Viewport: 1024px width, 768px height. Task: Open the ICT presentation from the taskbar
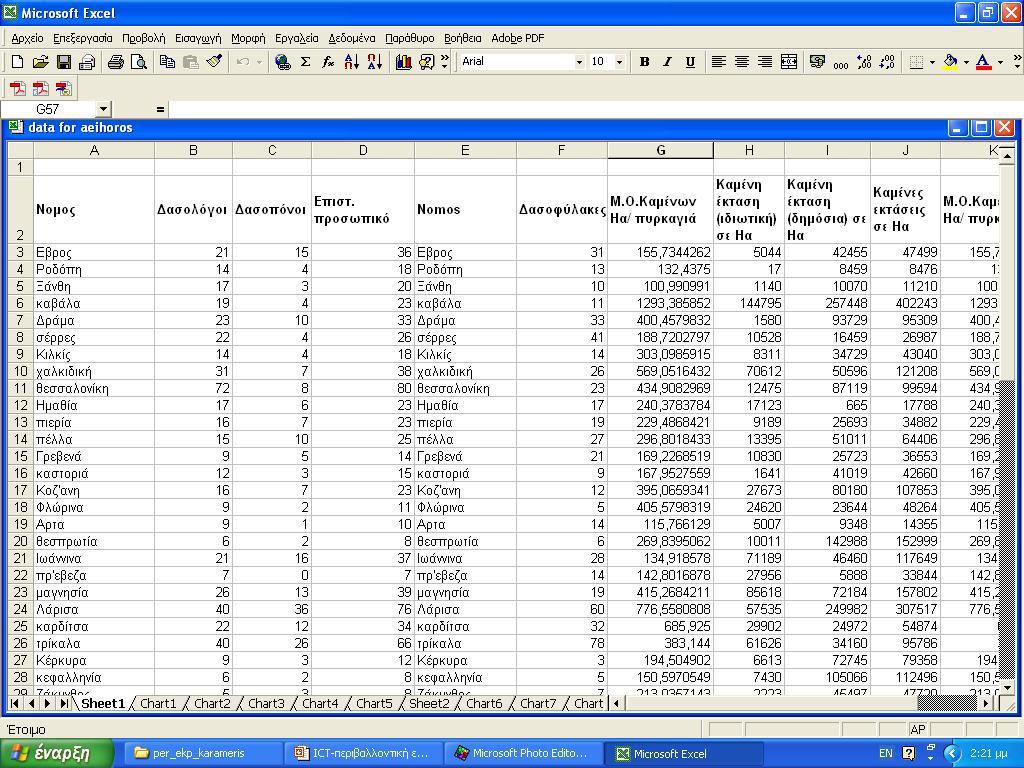point(363,753)
